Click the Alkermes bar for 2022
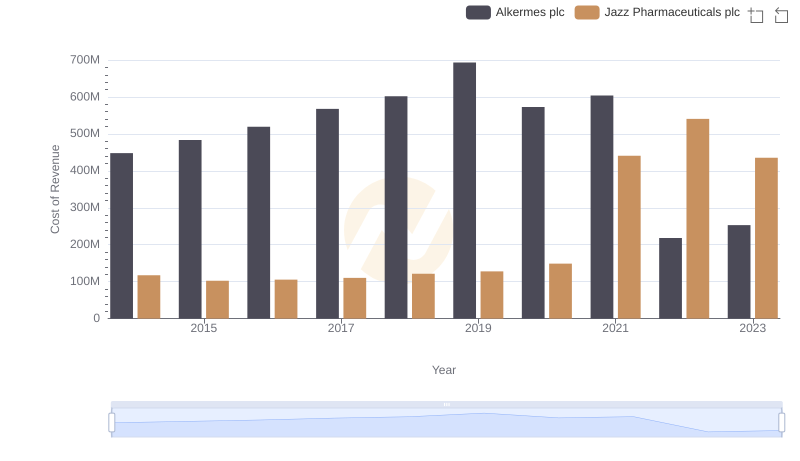Screen dimensions: 800x461 tap(670, 278)
